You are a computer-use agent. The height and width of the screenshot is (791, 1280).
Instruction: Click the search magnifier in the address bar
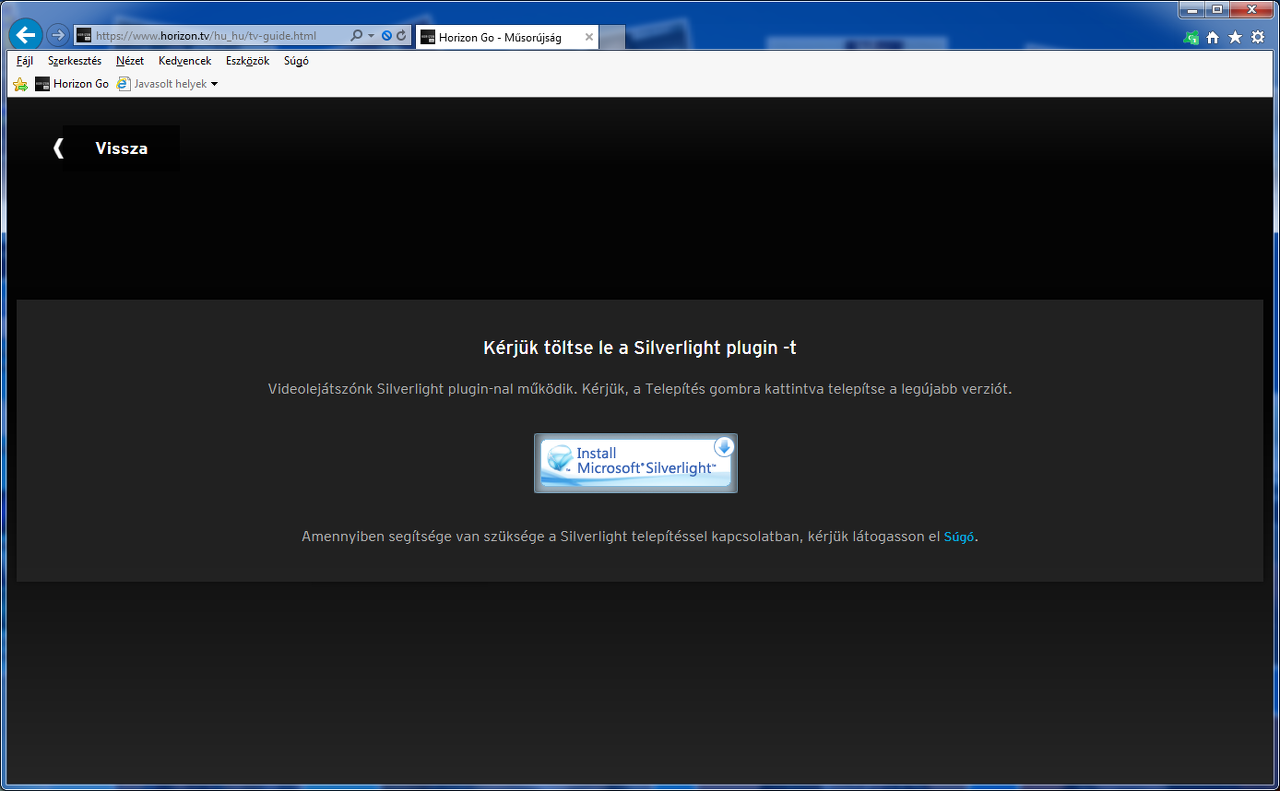(x=357, y=36)
